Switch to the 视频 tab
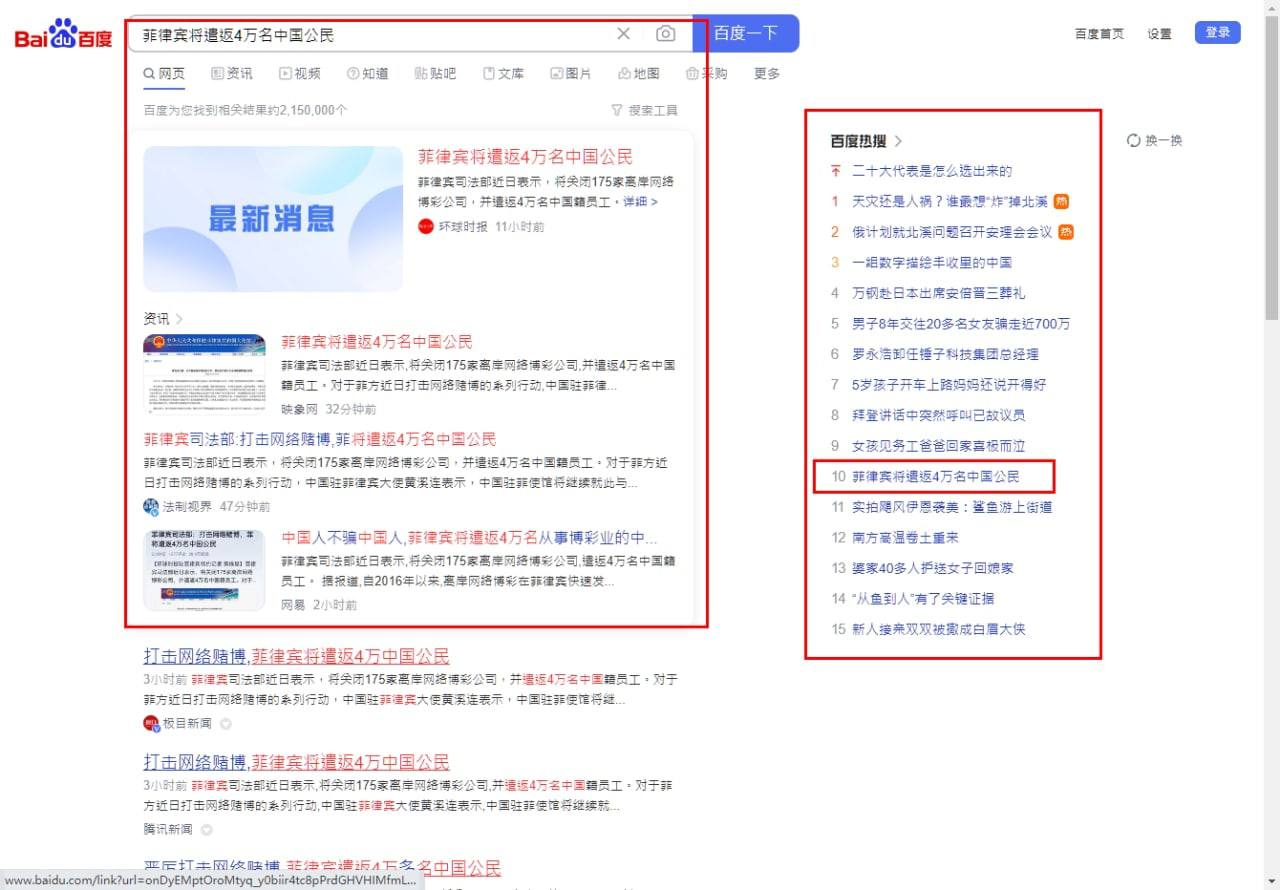 [x=300, y=73]
